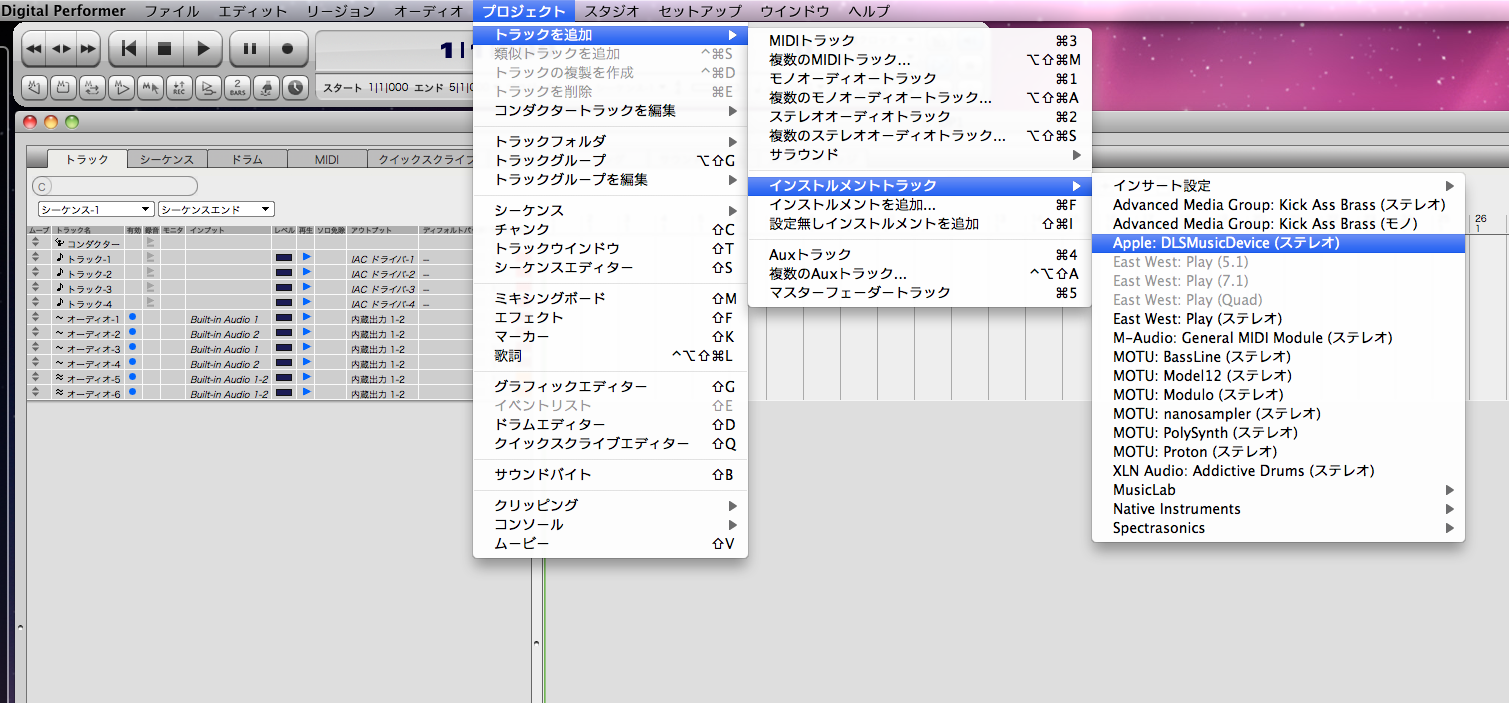The image size is (1509, 703).
Task: Click the memory cursor-select icon
Action: pos(150,87)
